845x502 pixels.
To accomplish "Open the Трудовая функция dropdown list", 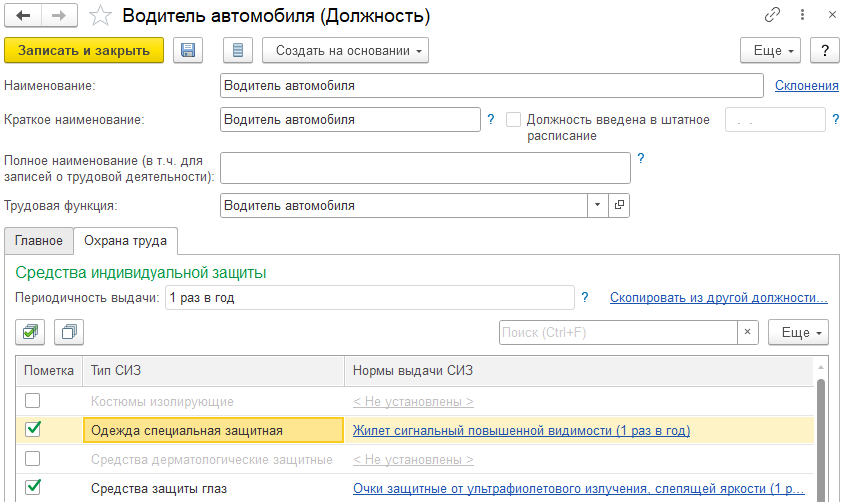I will (x=597, y=205).
